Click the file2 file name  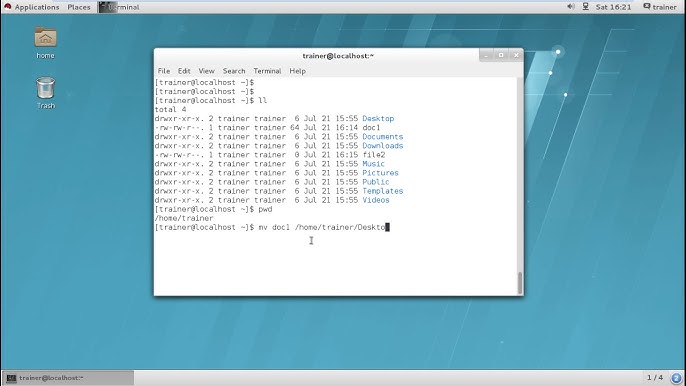(x=374, y=155)
